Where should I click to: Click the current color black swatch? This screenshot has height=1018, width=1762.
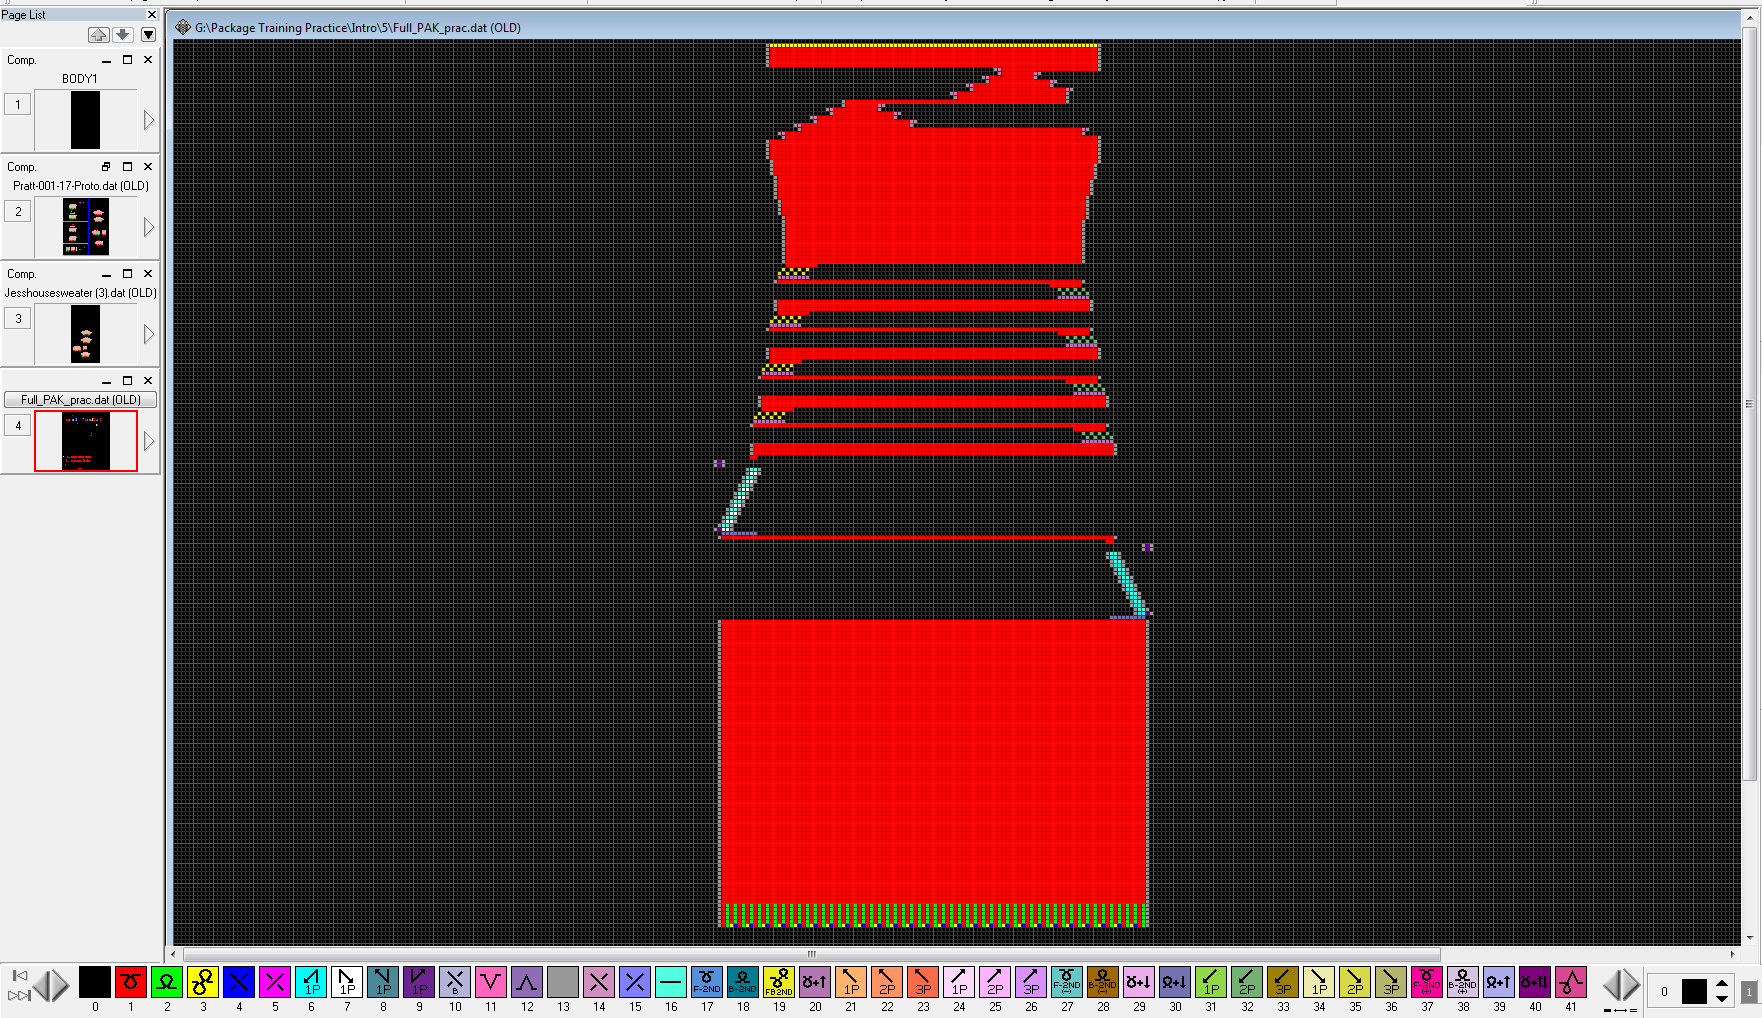point(1694,991)
